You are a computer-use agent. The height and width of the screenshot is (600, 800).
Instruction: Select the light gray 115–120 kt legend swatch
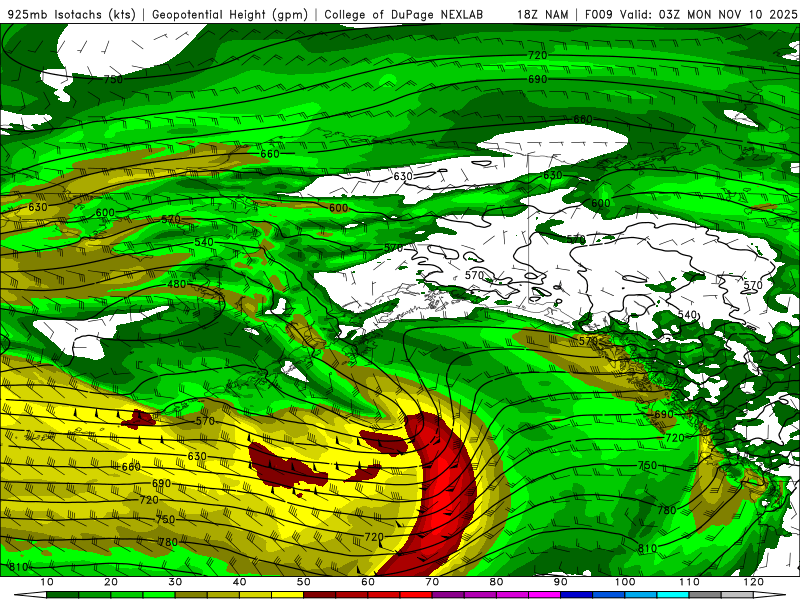point(737,595)
